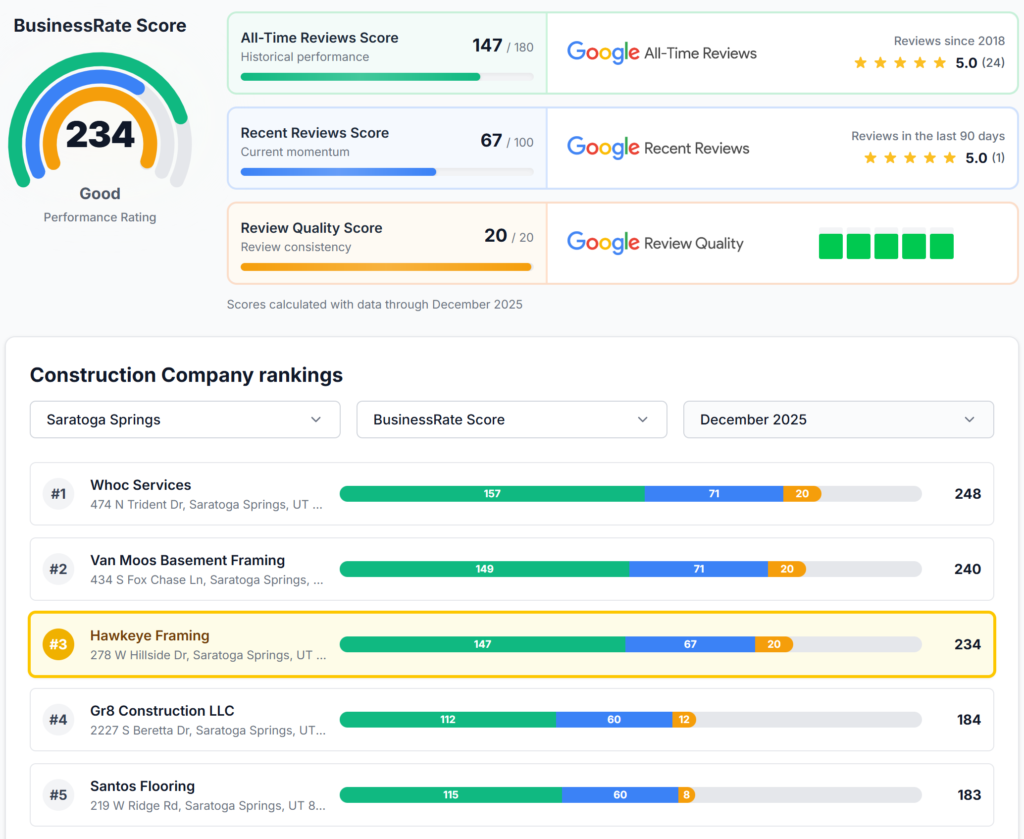Open Van Moos Basement Framing listing
Viewport: 1024px width, 839px height.
click(187, 560)
